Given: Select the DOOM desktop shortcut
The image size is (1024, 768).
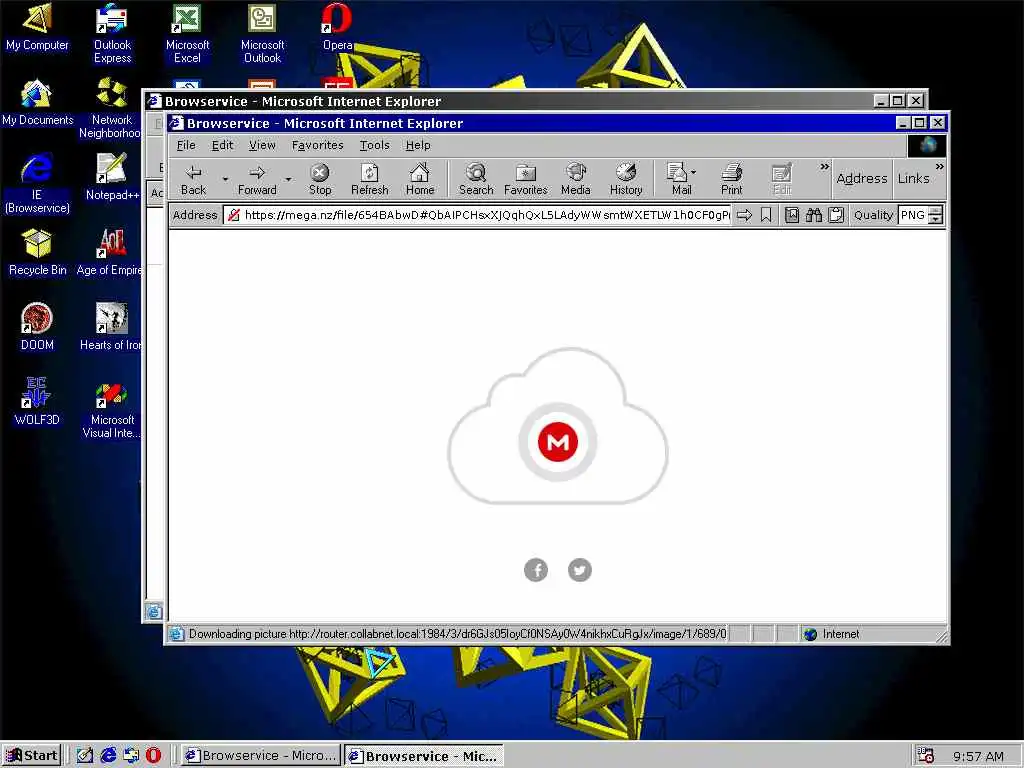Looking at the screenshot, I should pyautogui.click(x=37, y=328).
